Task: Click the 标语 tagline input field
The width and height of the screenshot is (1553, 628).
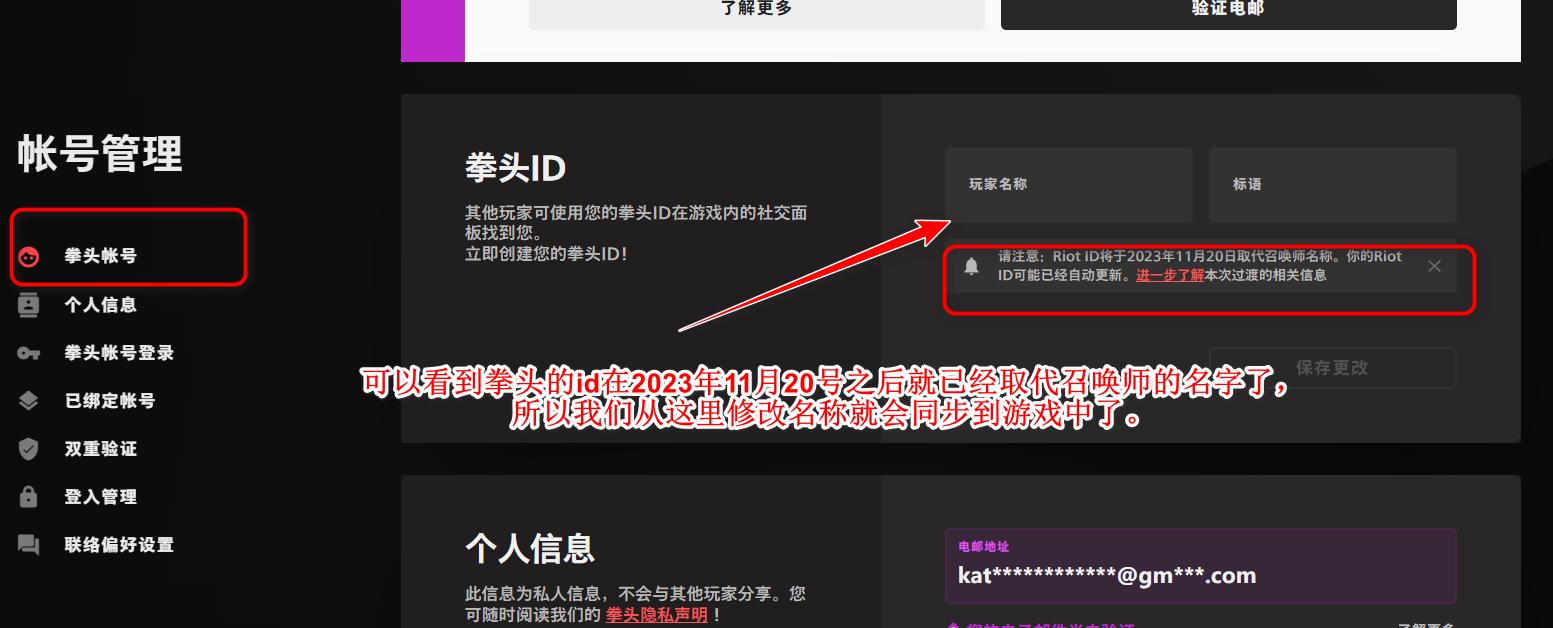Action: pos(1332,185)
